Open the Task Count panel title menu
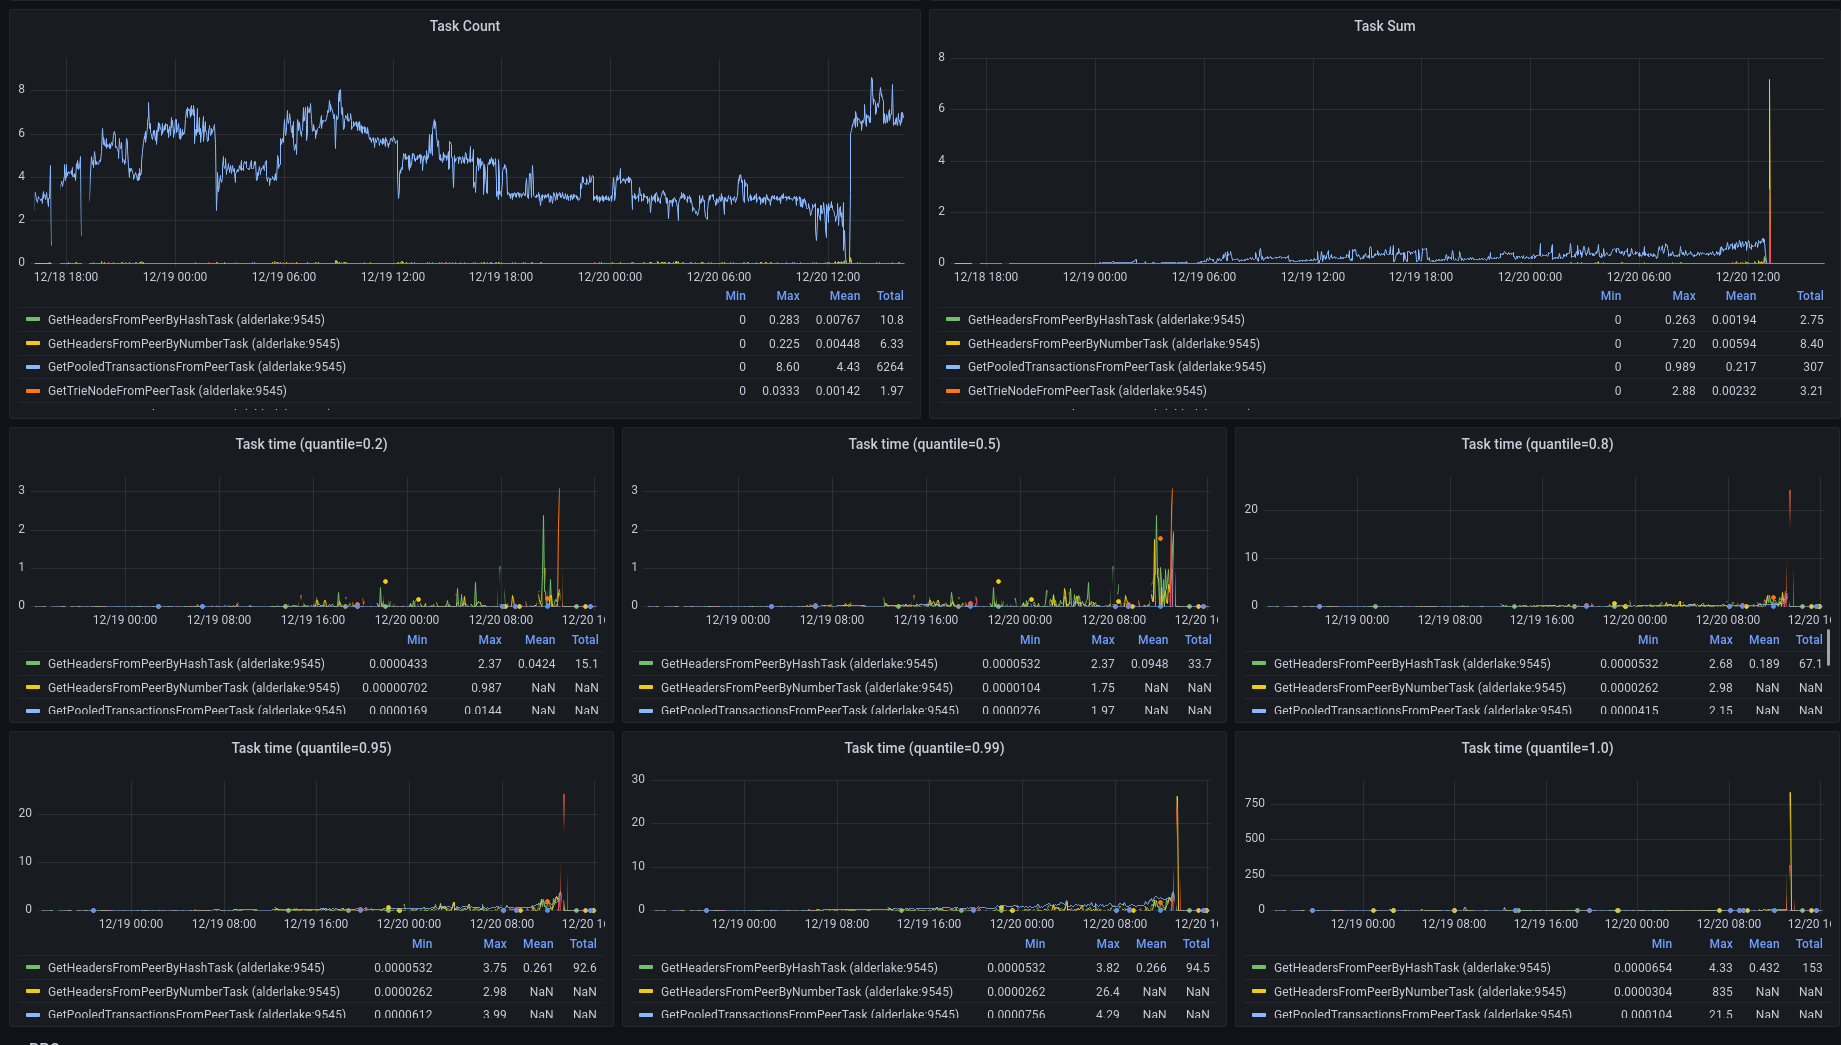The height and width of the screenshot is (1045, 1841). click(464, 26)
